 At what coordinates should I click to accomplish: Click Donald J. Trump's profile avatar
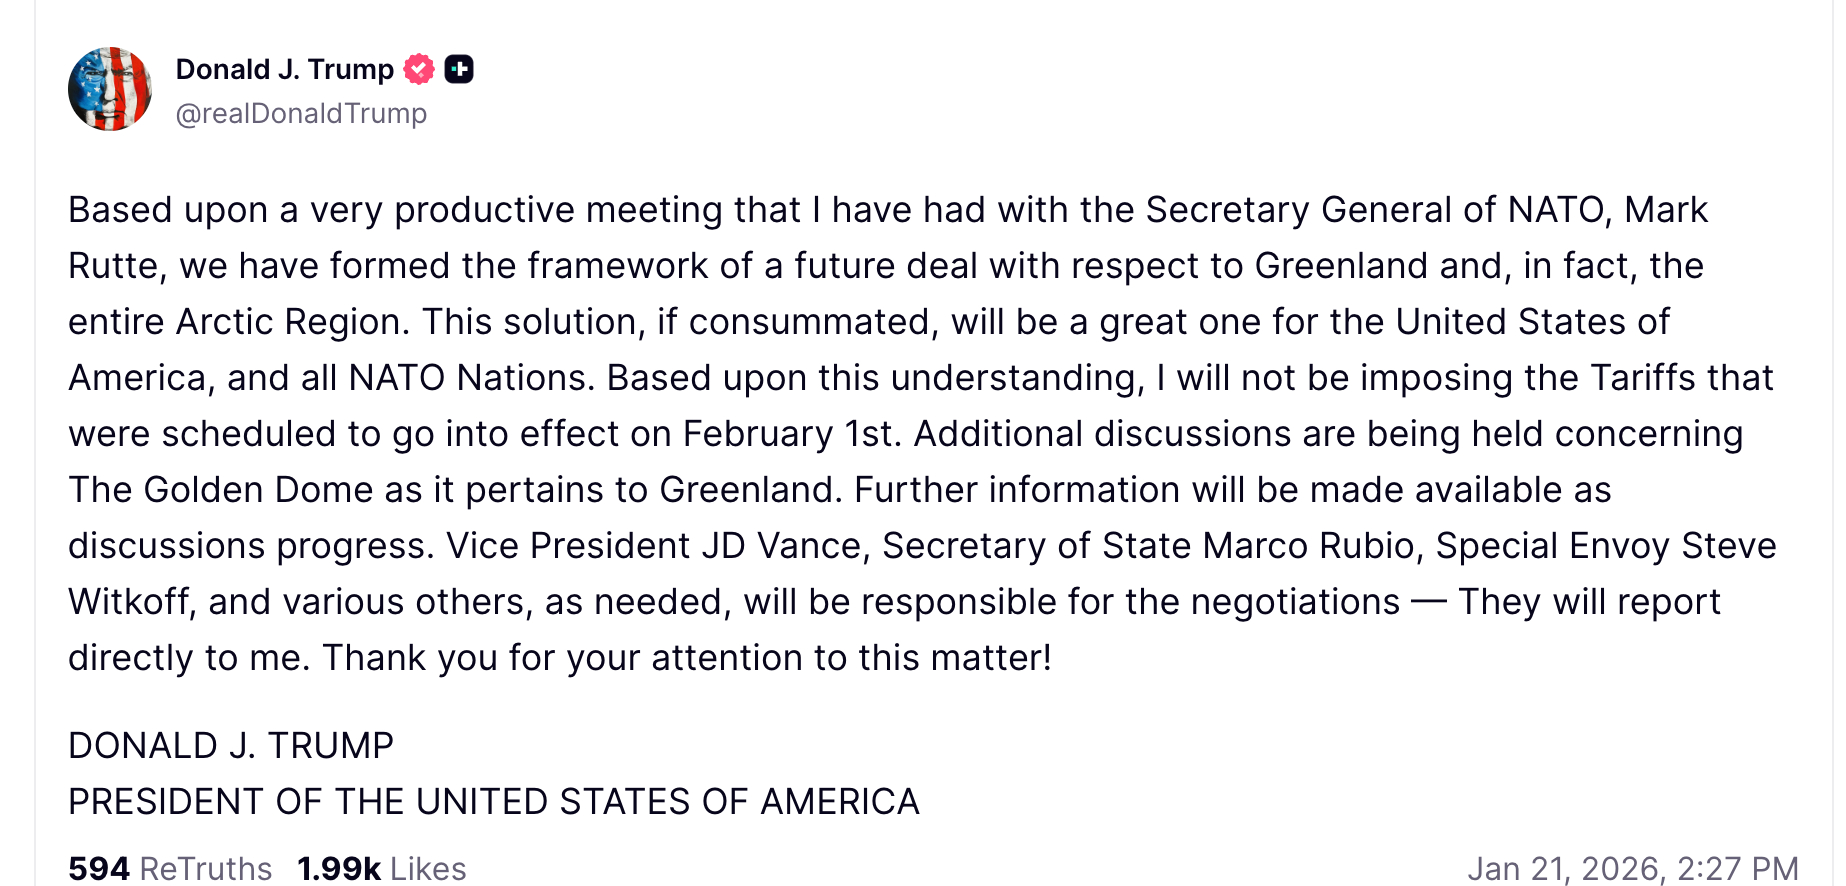tap(110, 89)
